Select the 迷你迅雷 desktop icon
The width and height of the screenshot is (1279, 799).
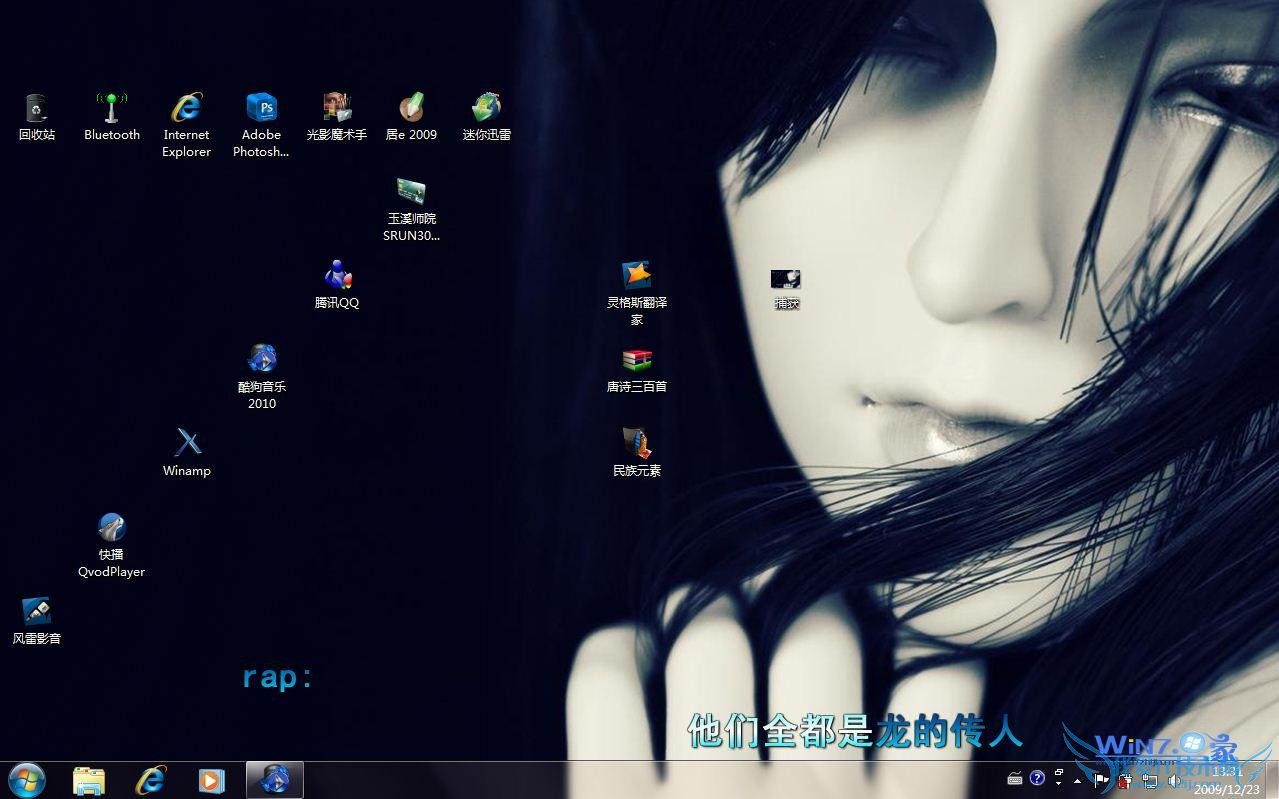(487, 118)
